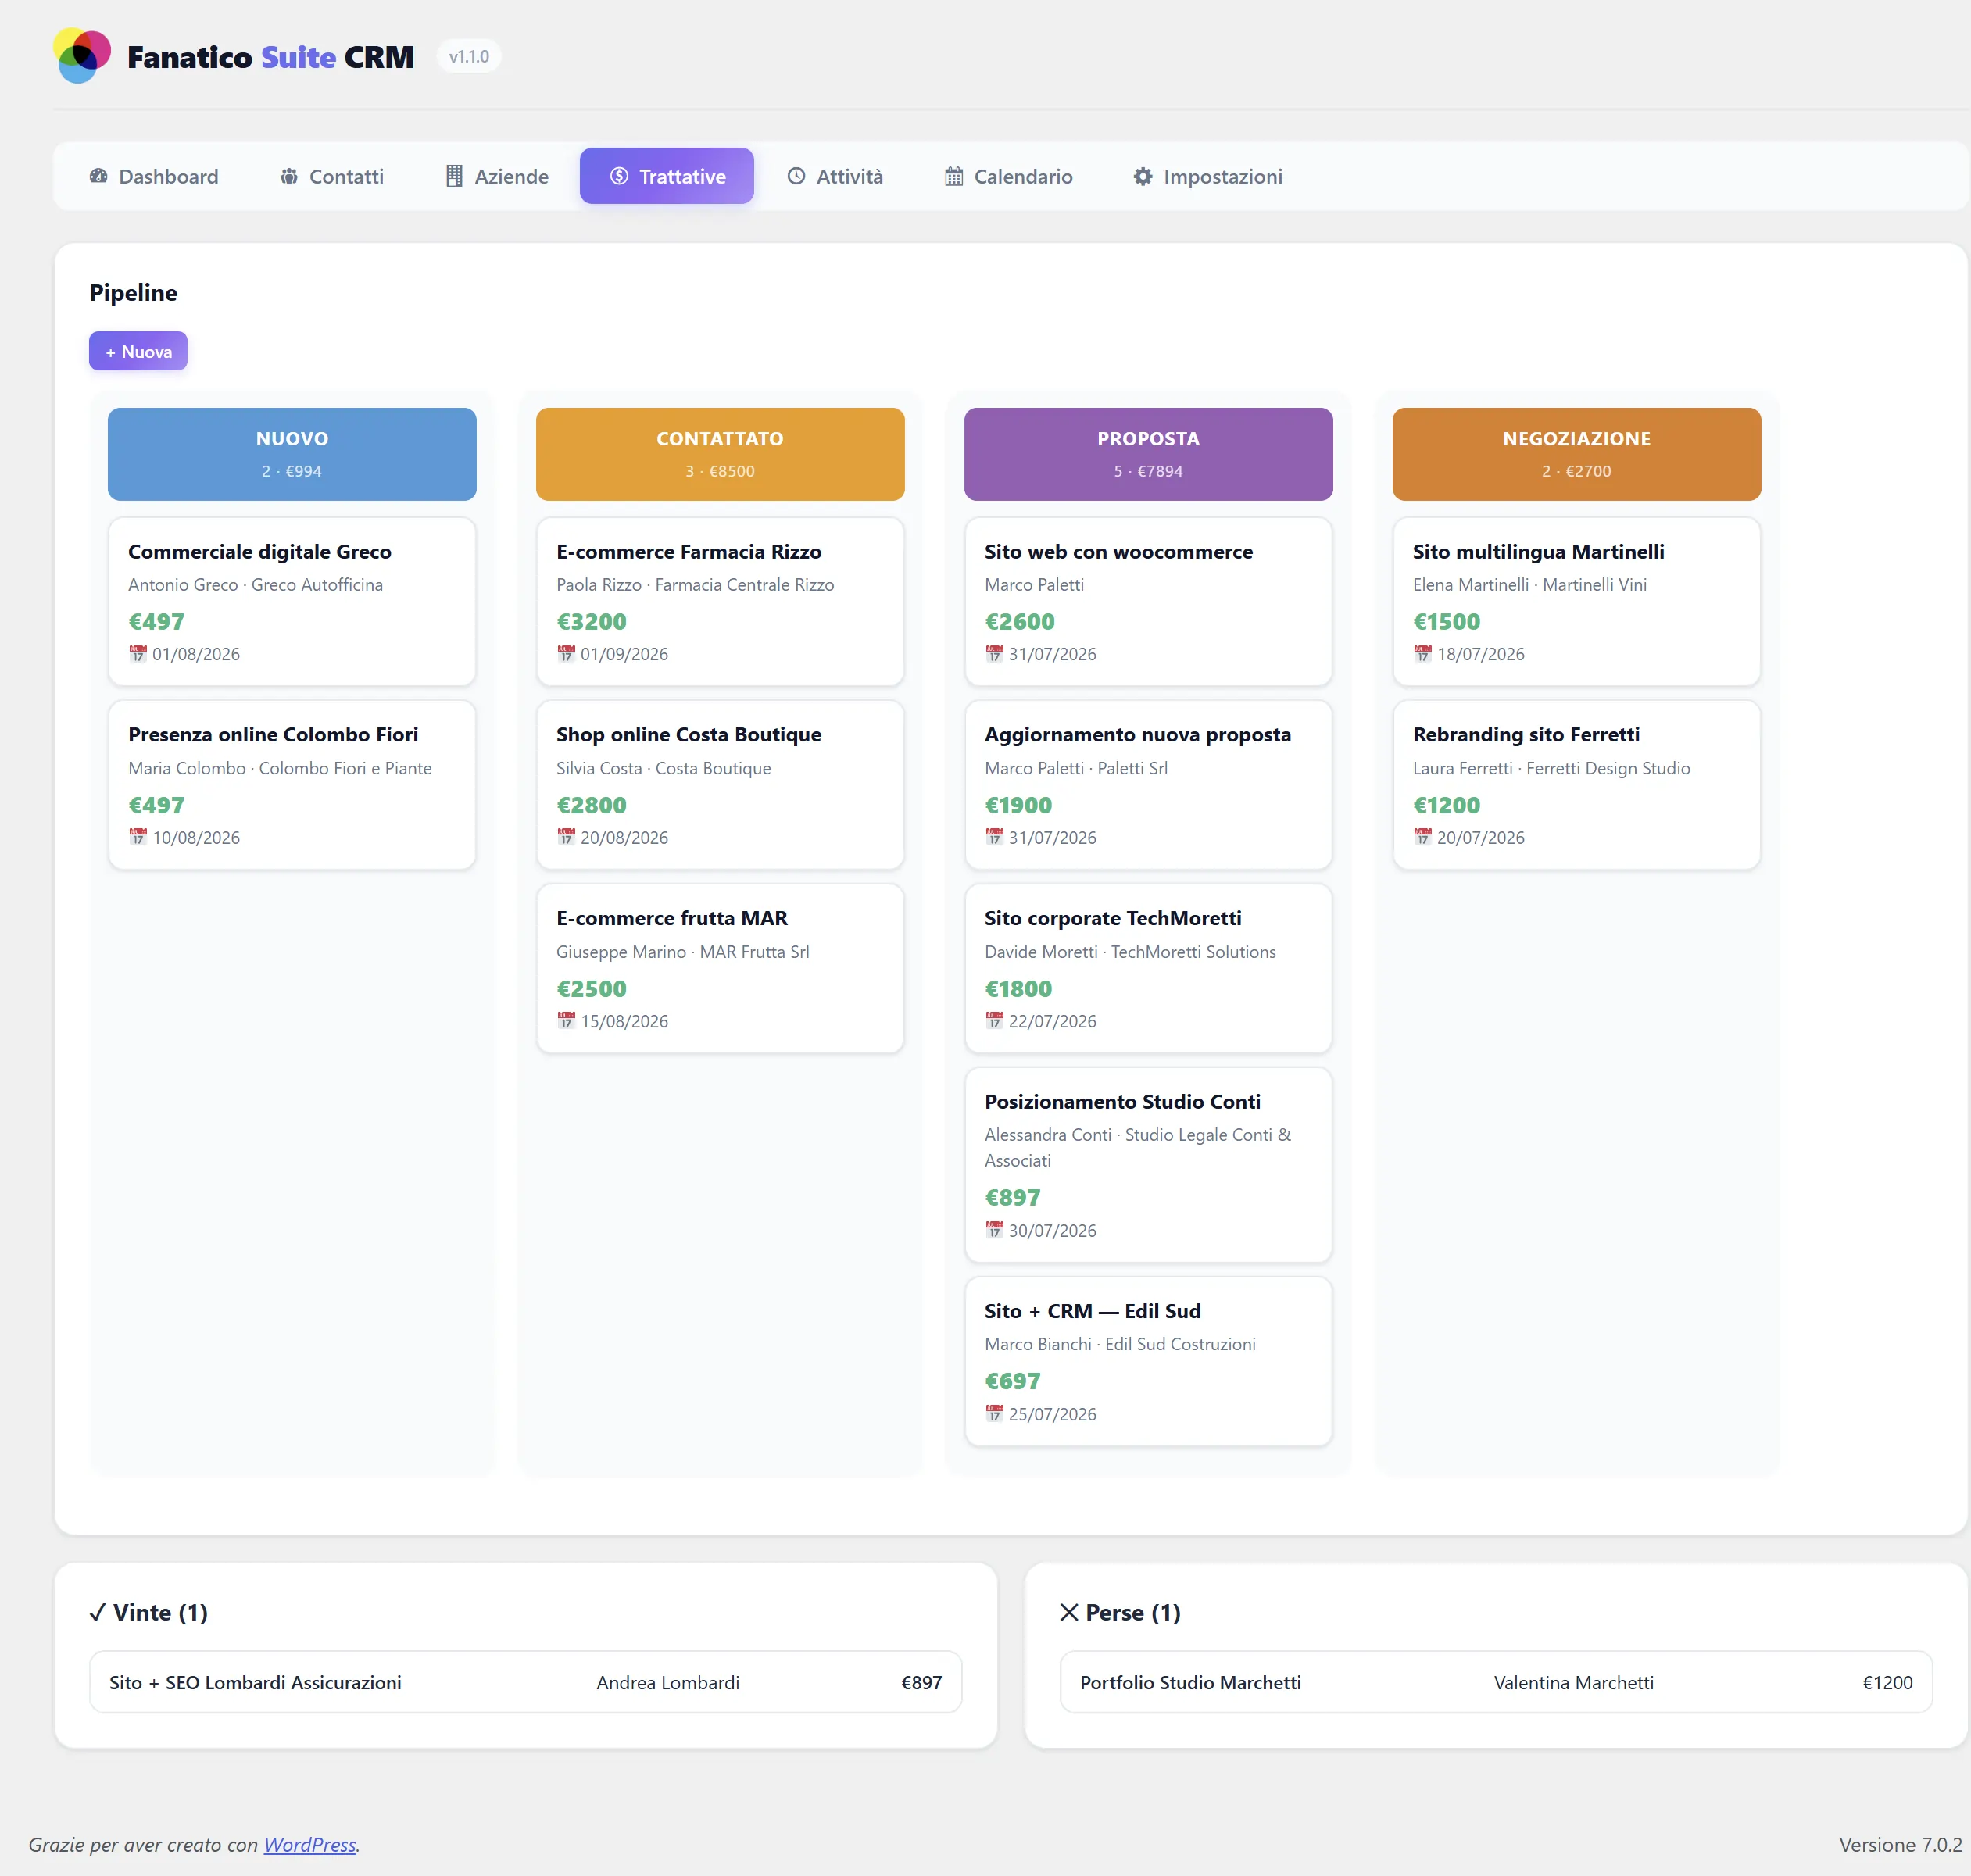
Task: Click the Aziende building icon
Action: [454, 176]
